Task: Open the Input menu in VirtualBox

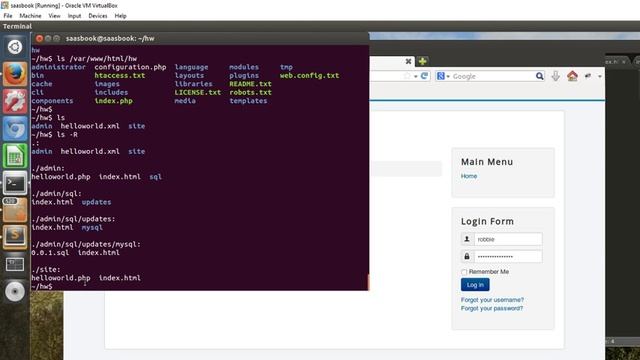Action: [x=74, y=16]
